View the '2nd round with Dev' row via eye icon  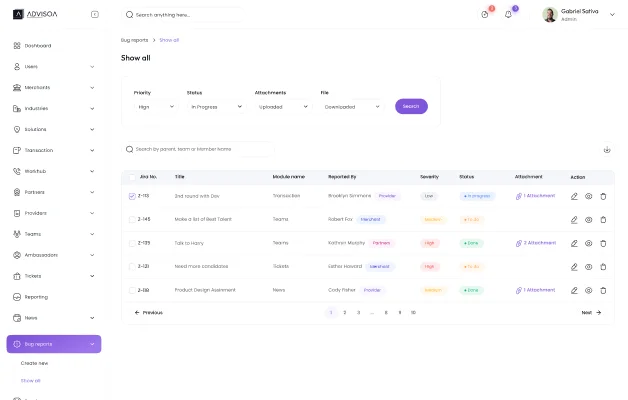tap(588, 196)
